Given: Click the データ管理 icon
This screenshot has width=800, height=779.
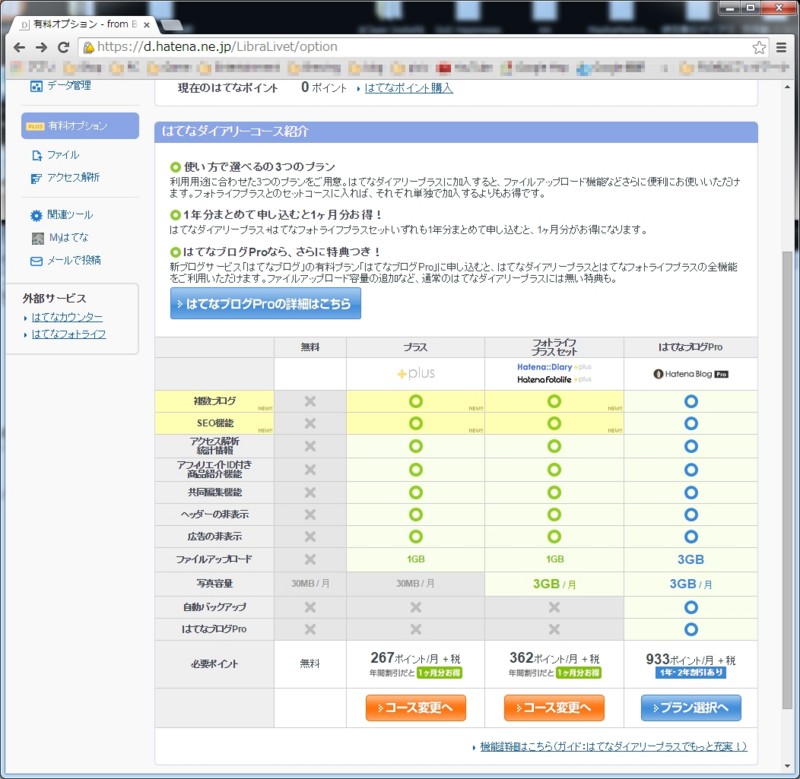Looking at the screenshot, I should click(36, 86).
